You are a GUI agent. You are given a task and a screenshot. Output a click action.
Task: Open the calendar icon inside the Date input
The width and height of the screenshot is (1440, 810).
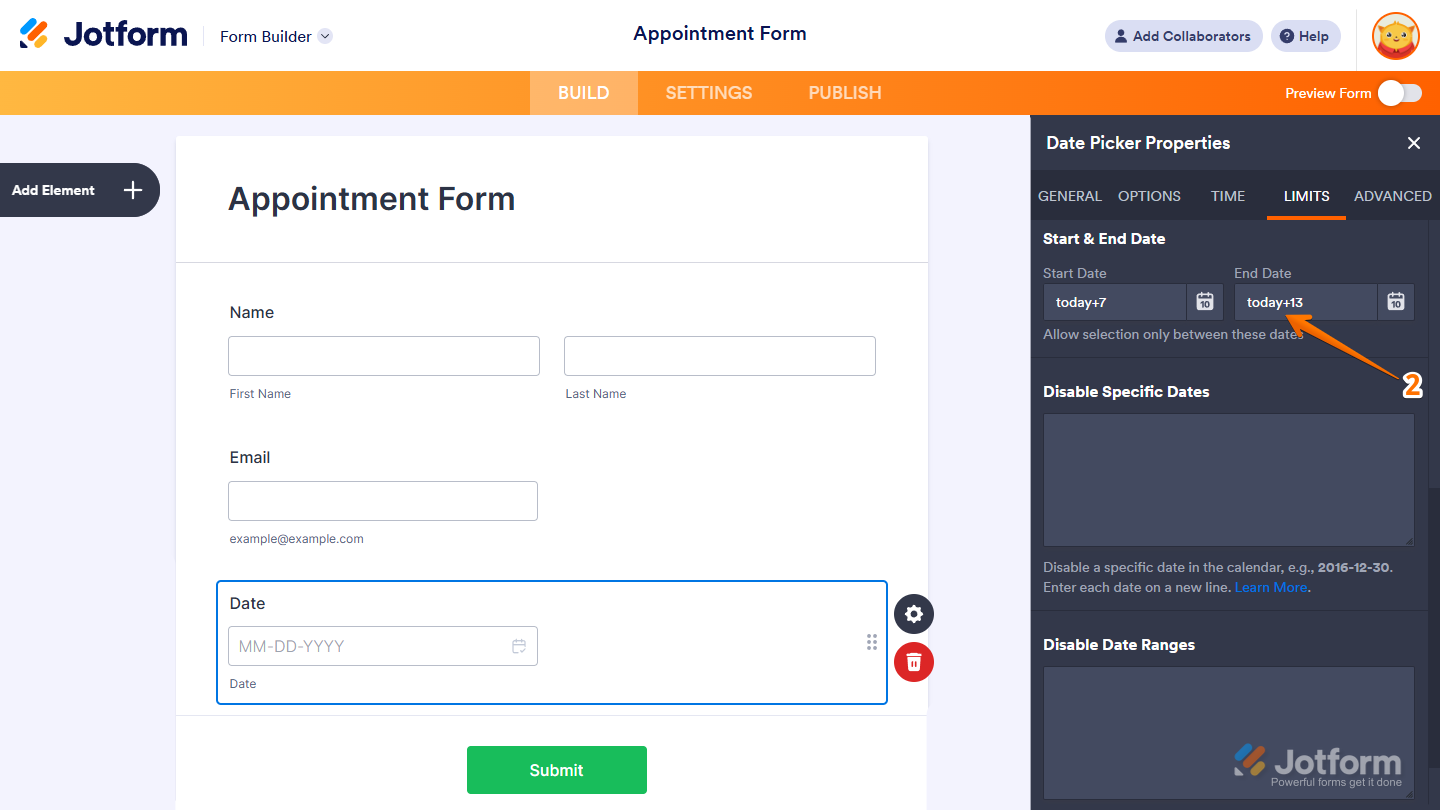pos(519,646)
